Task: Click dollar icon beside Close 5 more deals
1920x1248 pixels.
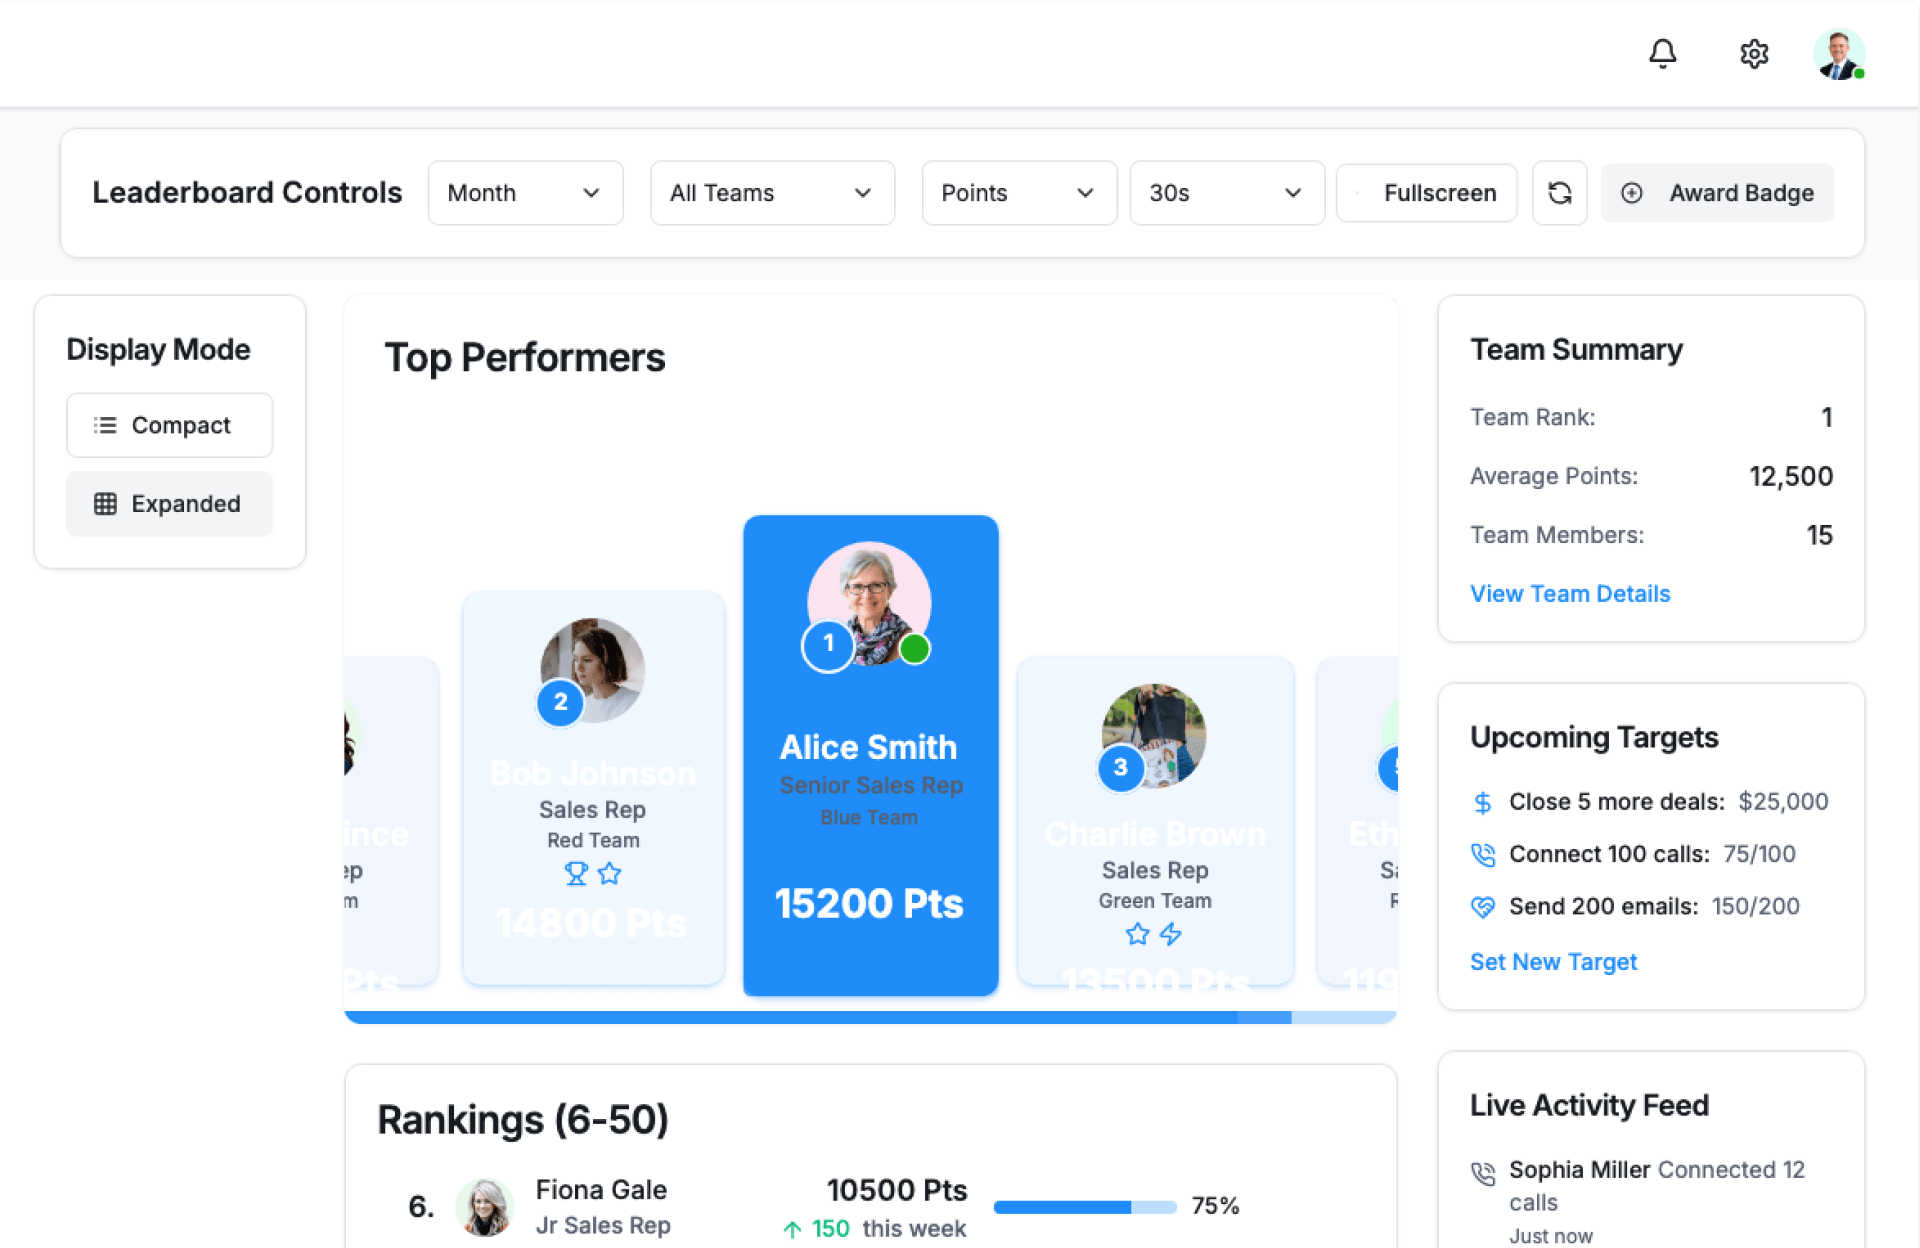Action: 1482,802
